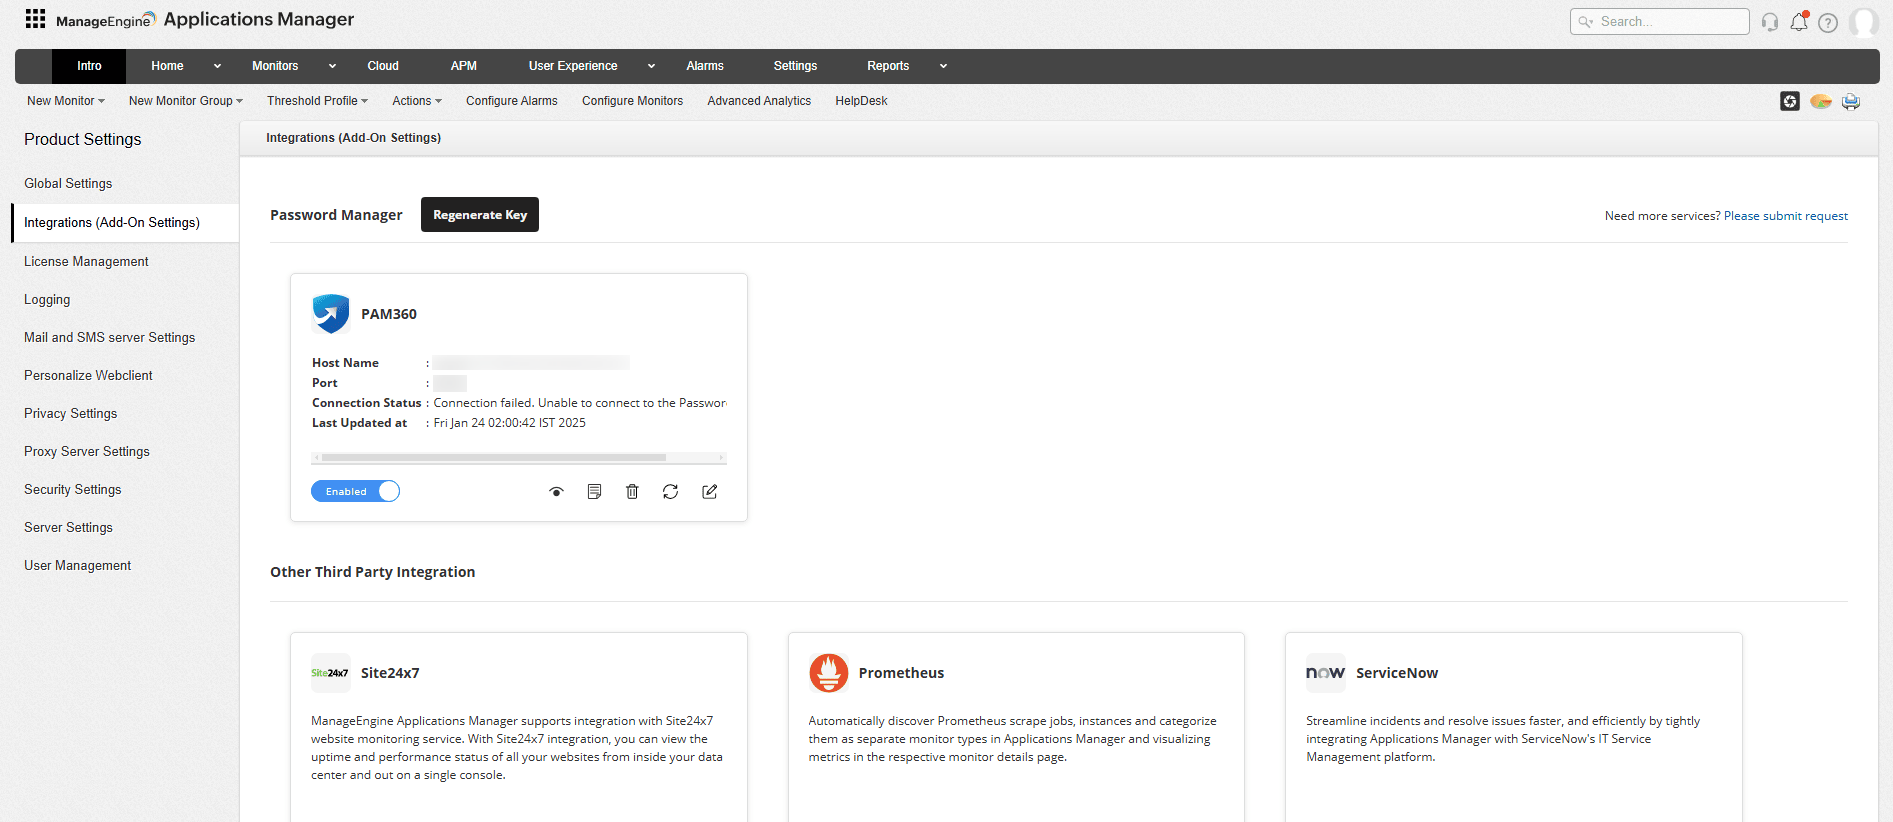View PAM360 details with the eye icon
Screen dimensions: 1893x822
click(557, 492)
